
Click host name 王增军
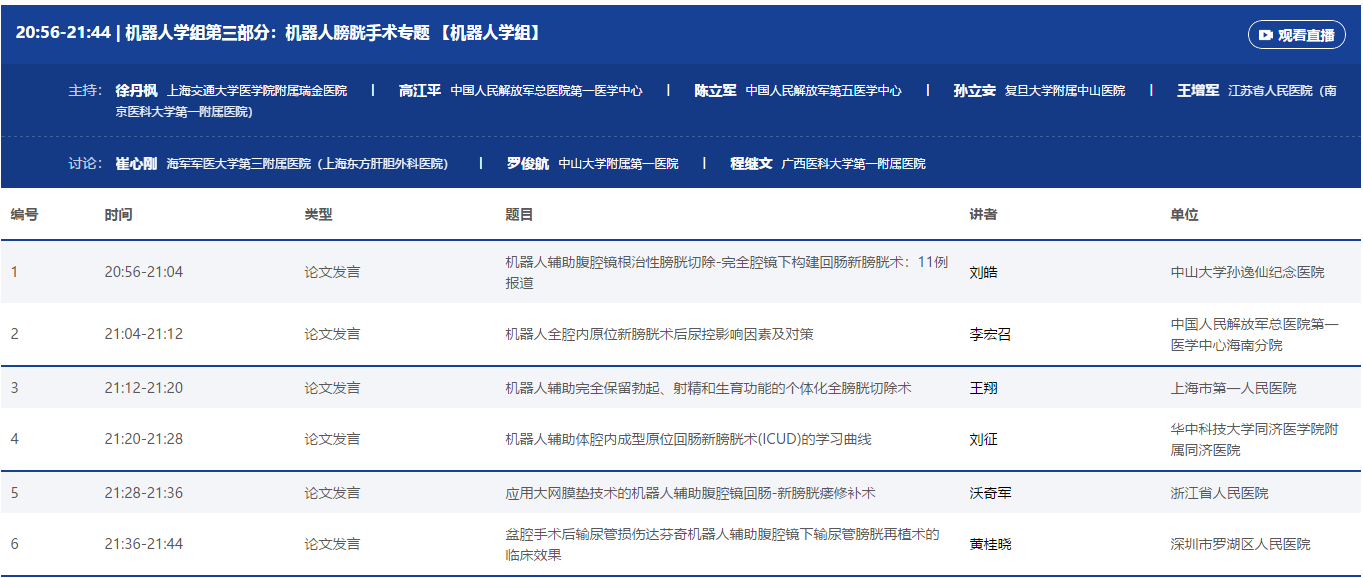(x=1197, y=90)
